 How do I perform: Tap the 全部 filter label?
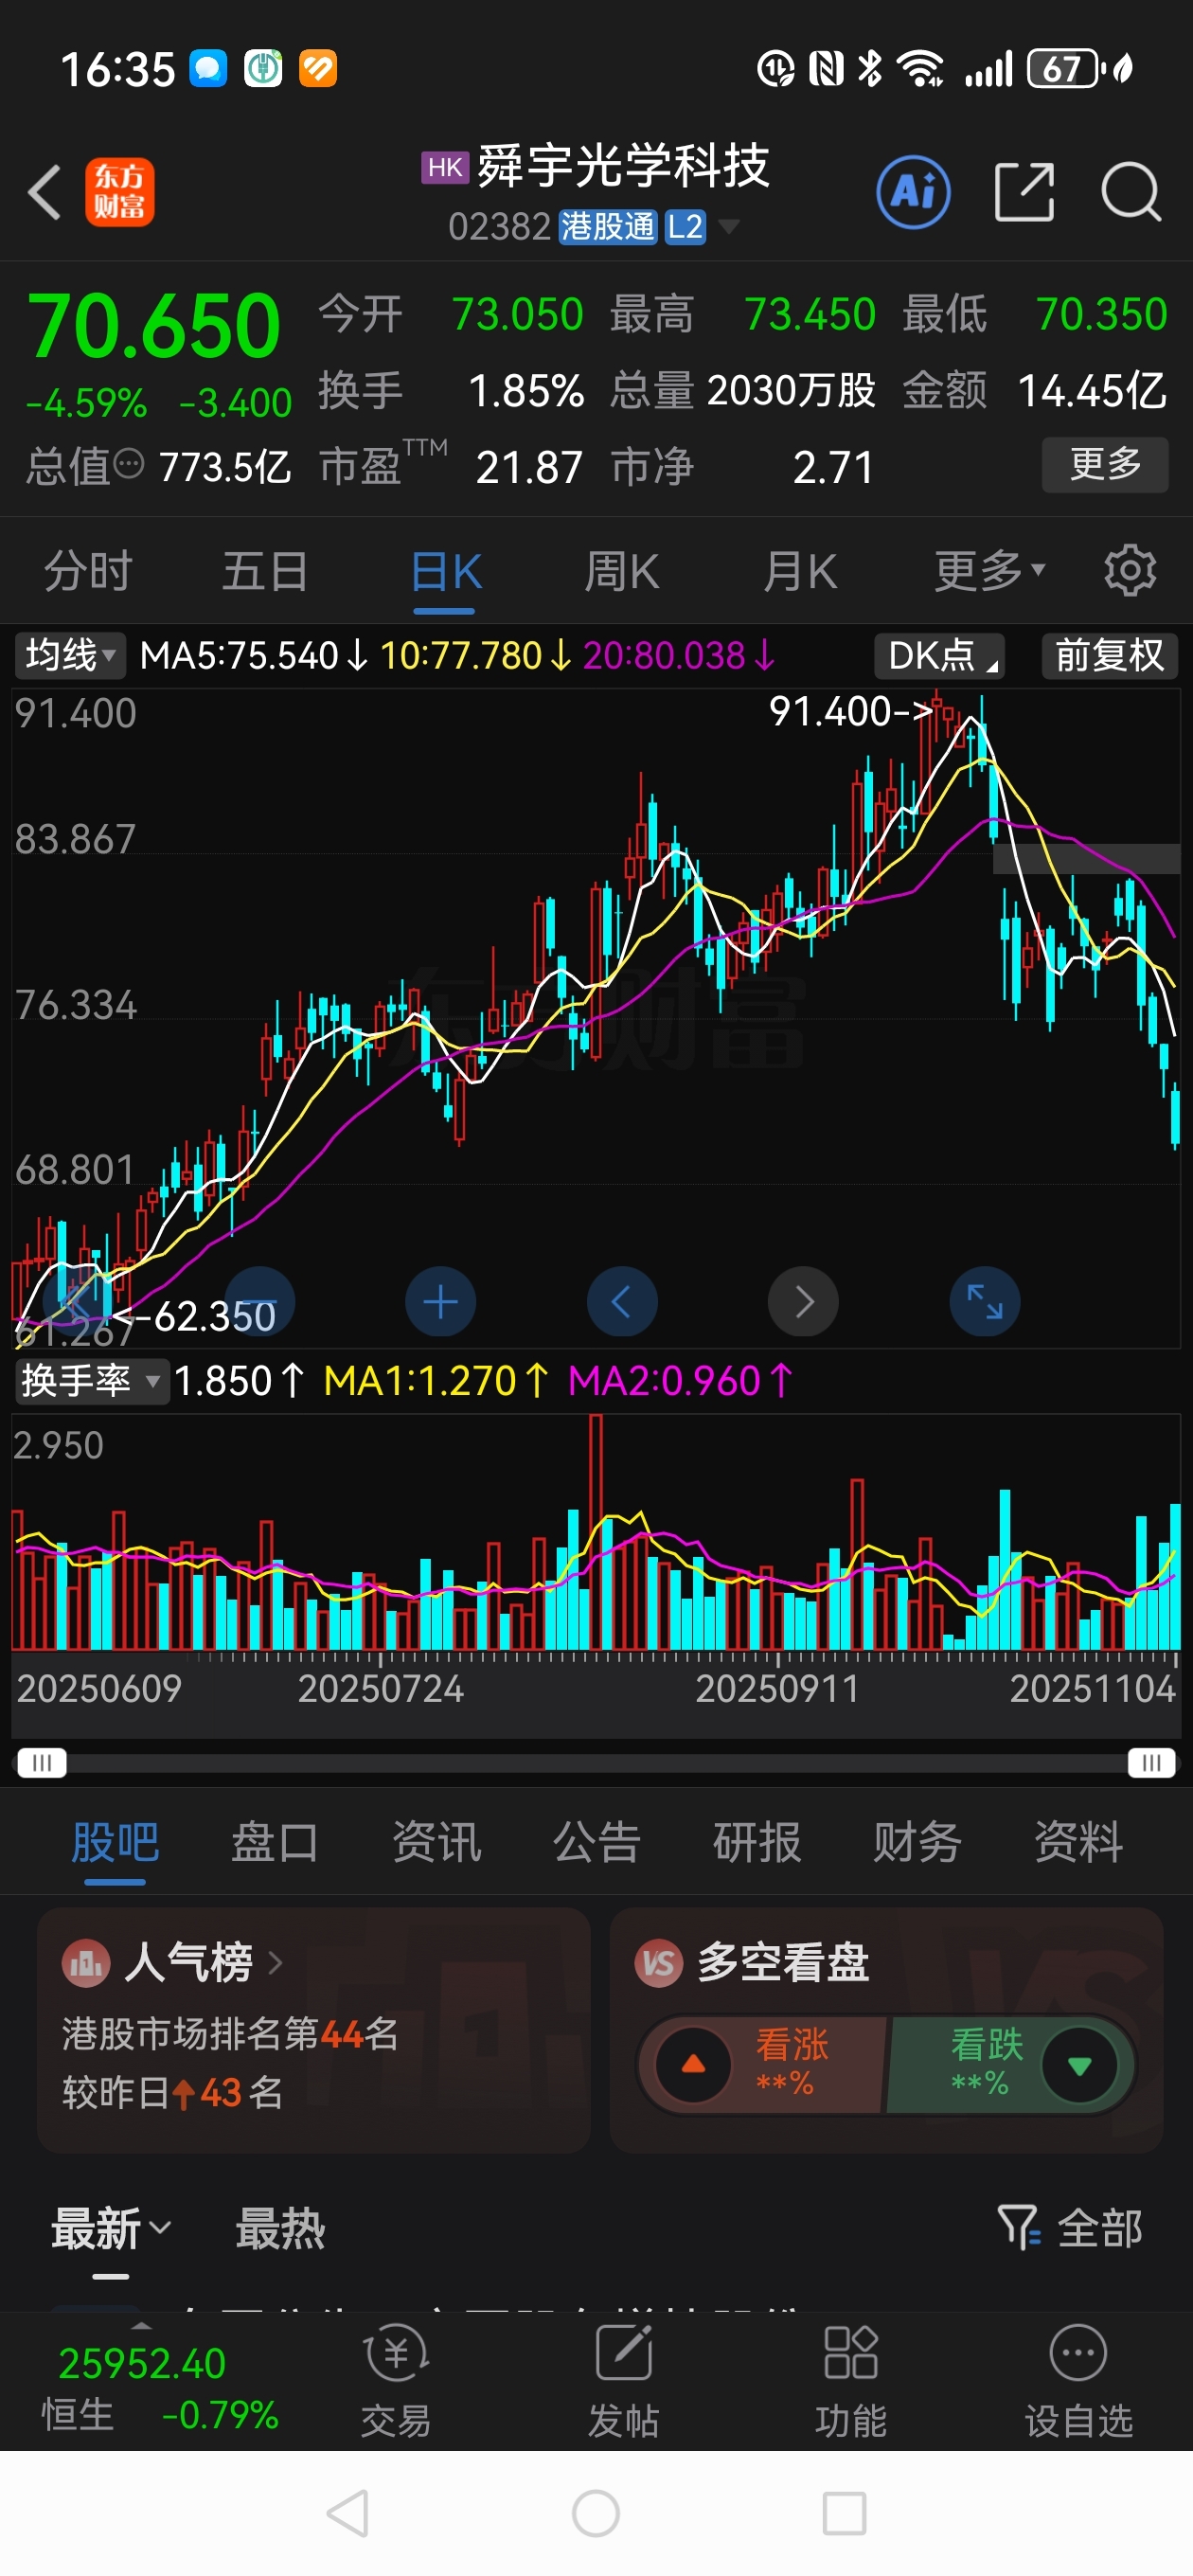tap(1100, 2228)
